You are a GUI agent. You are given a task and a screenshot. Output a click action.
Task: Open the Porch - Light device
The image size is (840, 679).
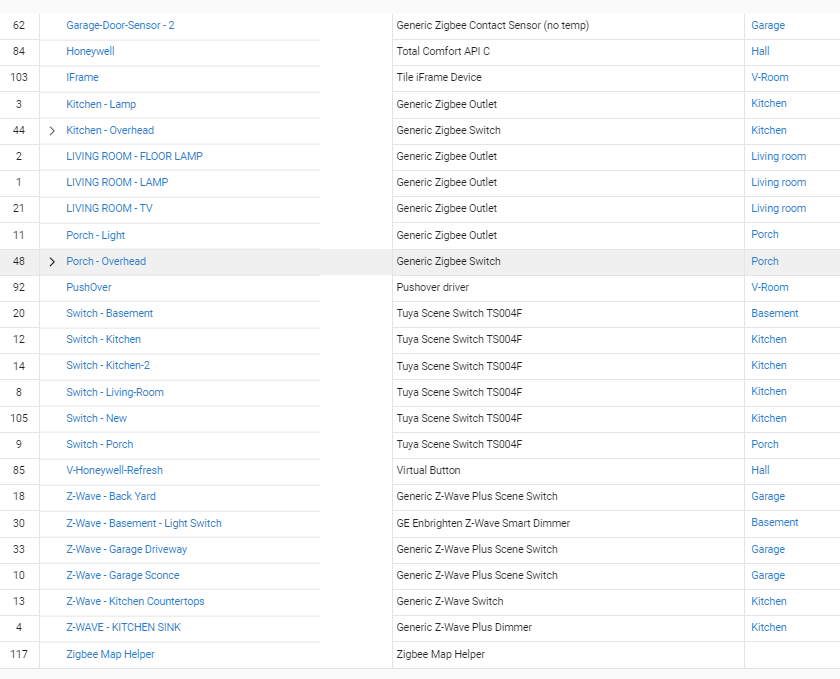(96, 235)
